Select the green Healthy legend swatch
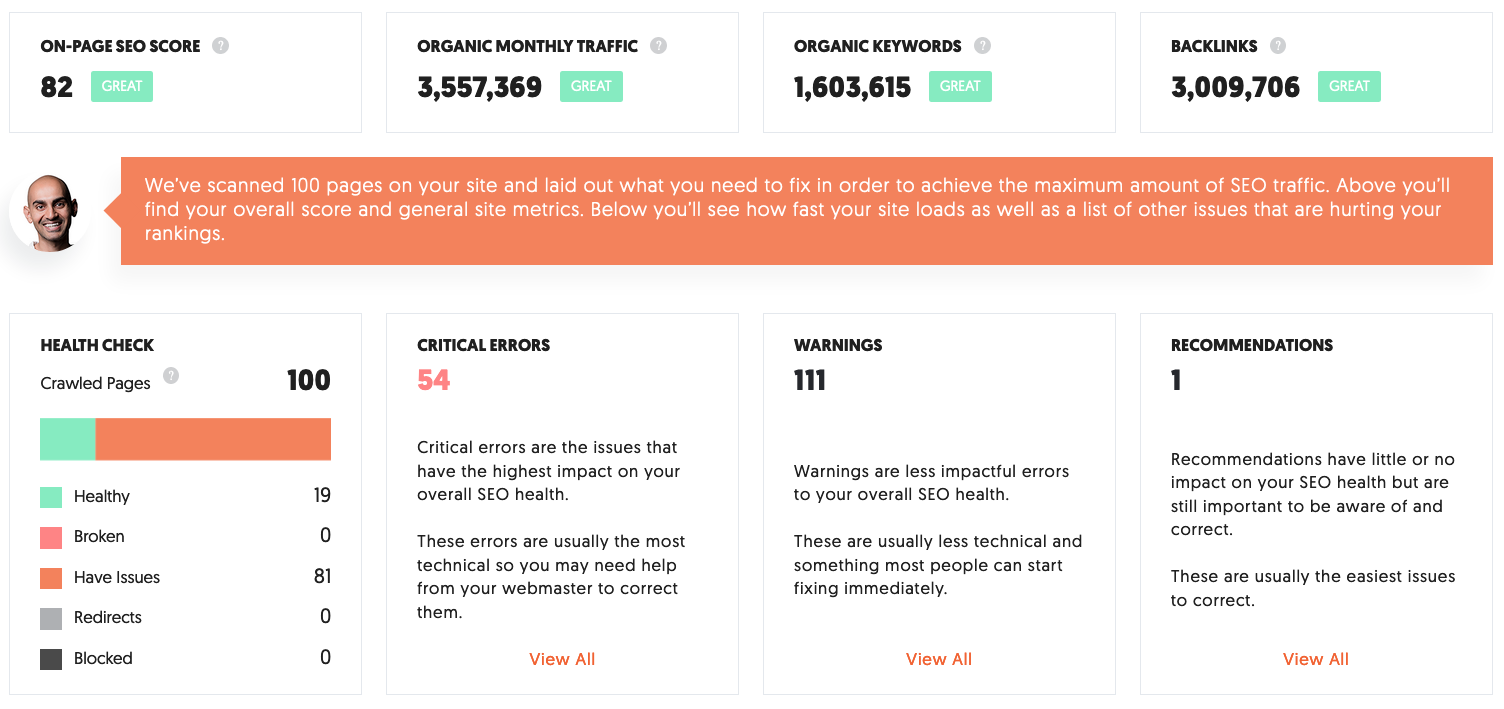Image resolution: width=1504 pixels, height=709 pixels. tap(51, 497)
